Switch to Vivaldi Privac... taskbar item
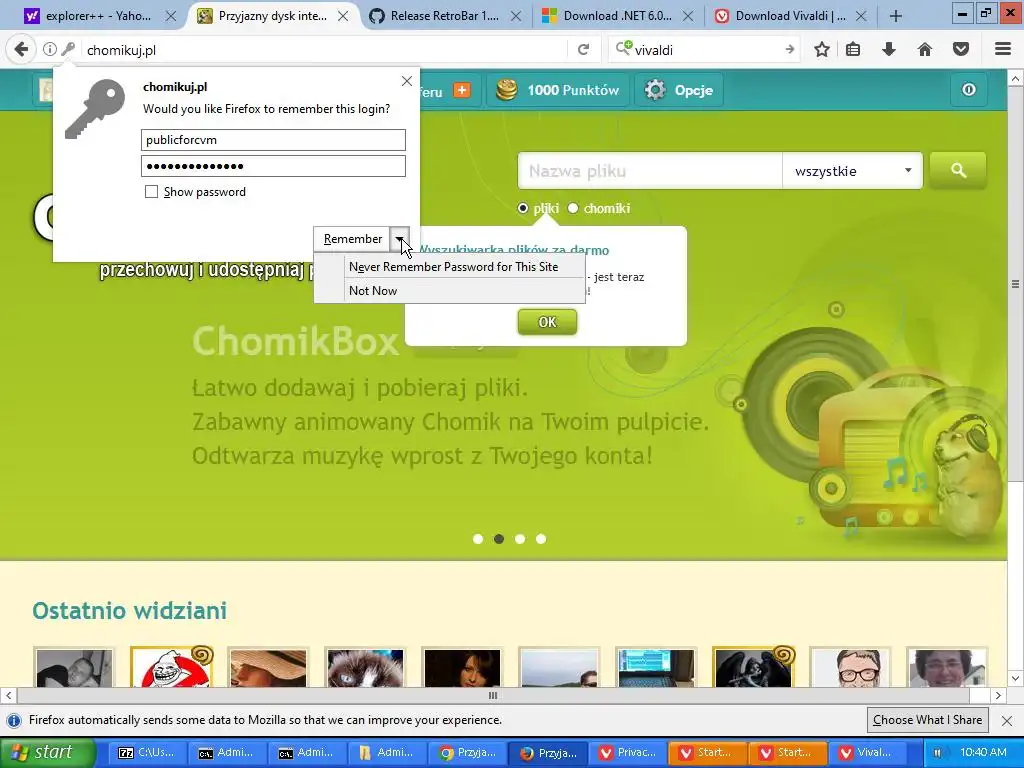The image size is (1024, 768). [x=628, y=752]
